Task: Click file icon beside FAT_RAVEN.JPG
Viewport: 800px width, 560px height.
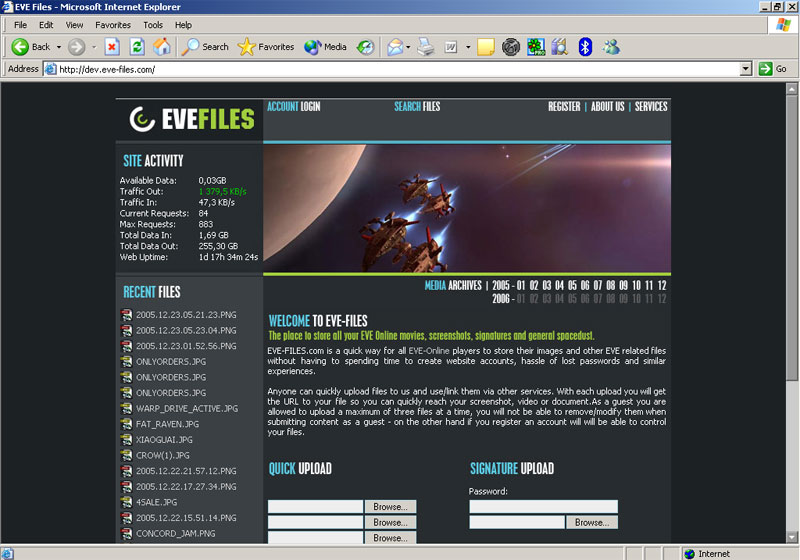Action: point(126,424)
